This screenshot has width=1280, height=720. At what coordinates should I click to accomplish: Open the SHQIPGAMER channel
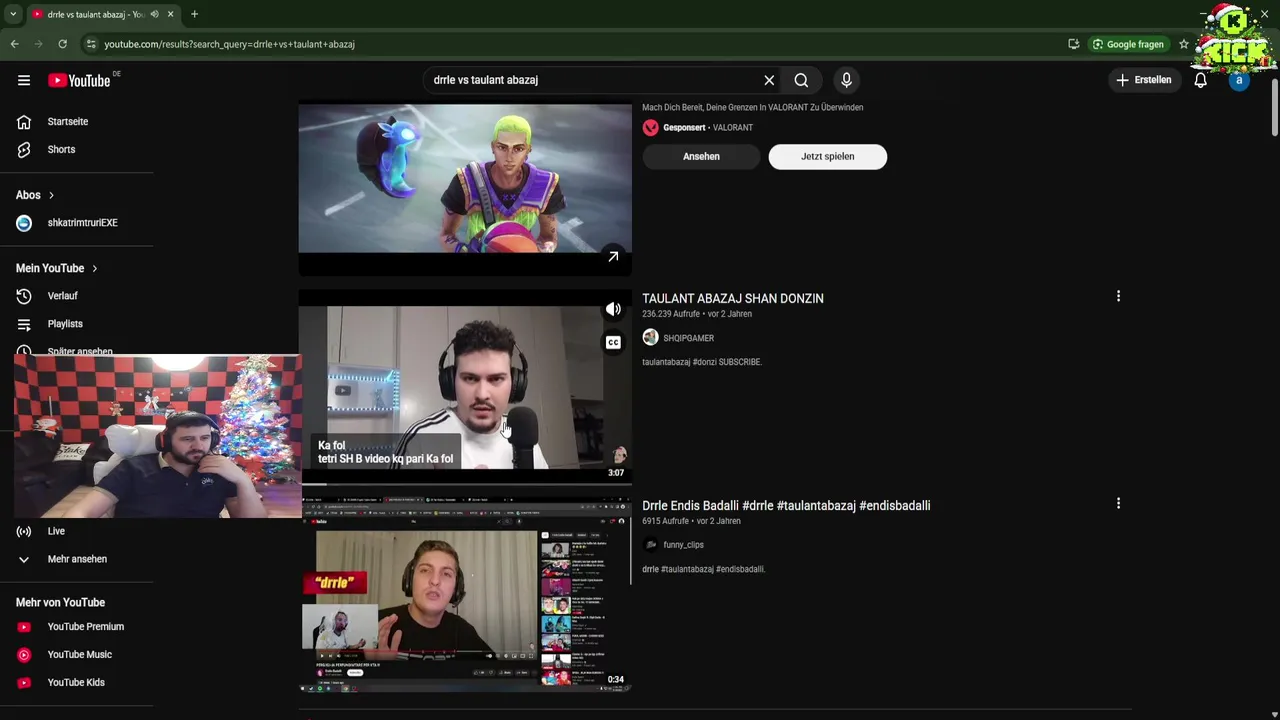(x=688, y=338)
